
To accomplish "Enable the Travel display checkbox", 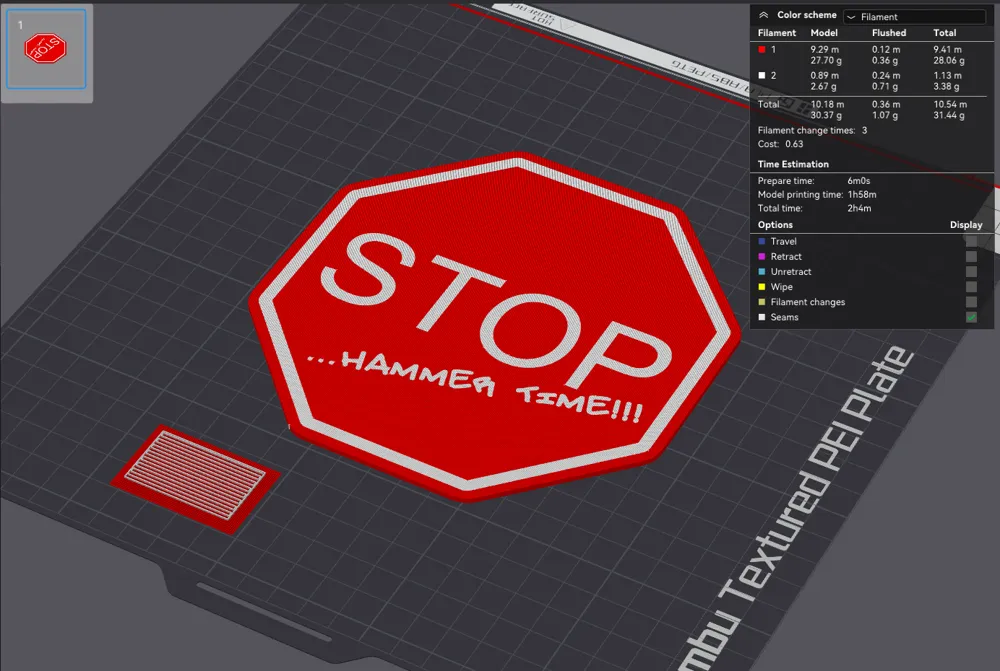I will (973, 241).
